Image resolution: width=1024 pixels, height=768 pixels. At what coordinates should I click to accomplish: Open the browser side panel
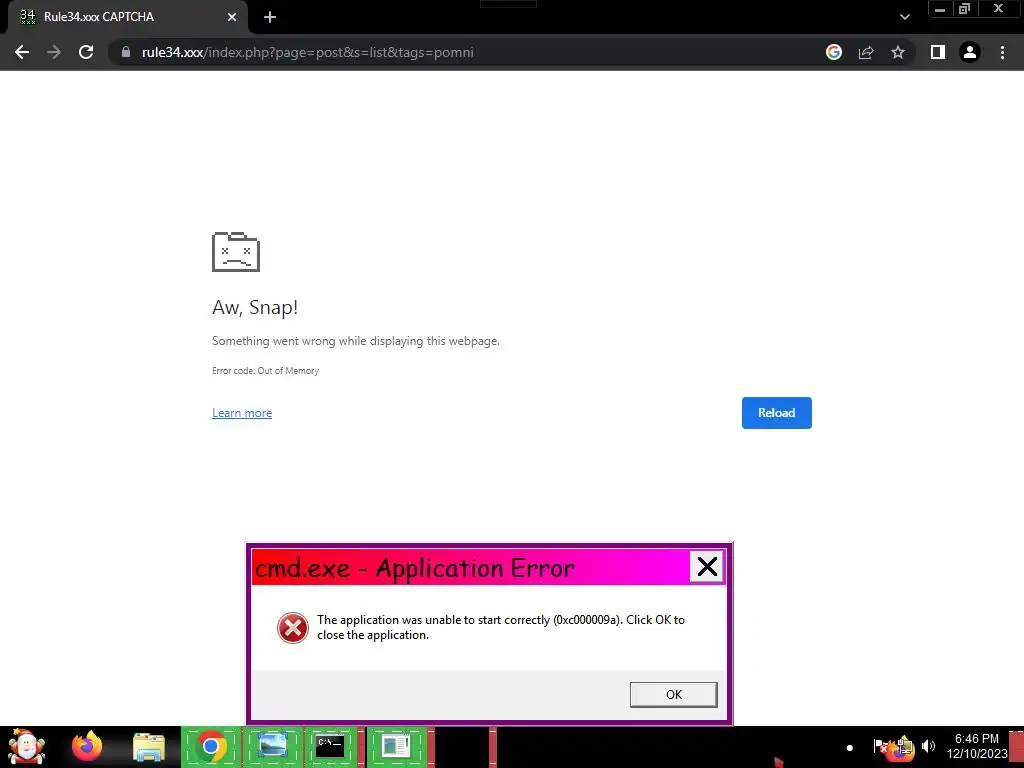(x=938, y=52)
